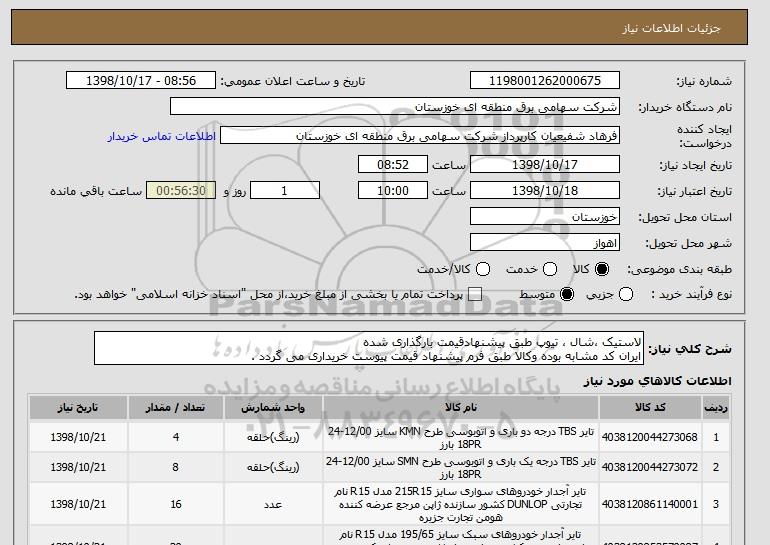Image resolution: width=770 pixels, height=545 pixels.
Task: Click item code 4038120044273072
Action: [x=650, y=467]
